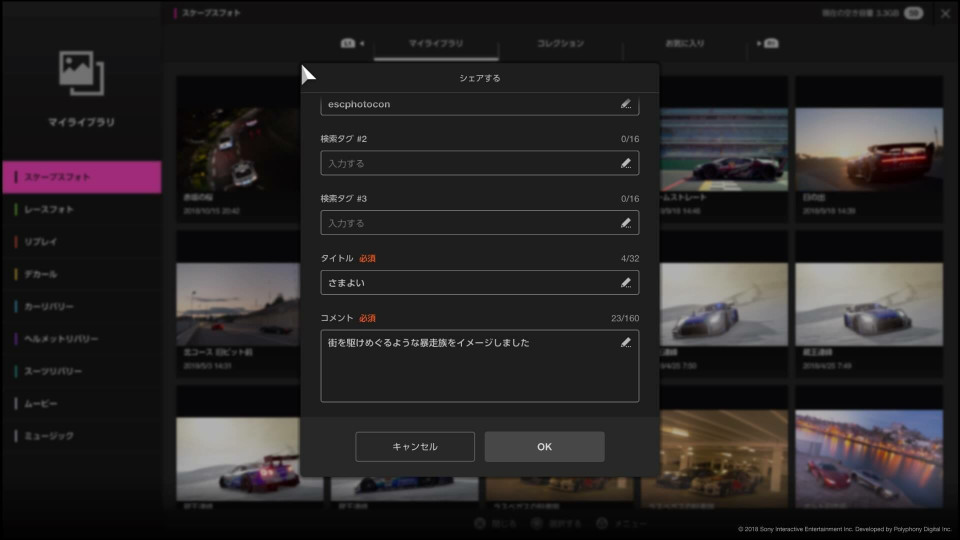Screen dimensions: 960x540
Task: Edit the comment text area
Action: [x=479, y=366]
